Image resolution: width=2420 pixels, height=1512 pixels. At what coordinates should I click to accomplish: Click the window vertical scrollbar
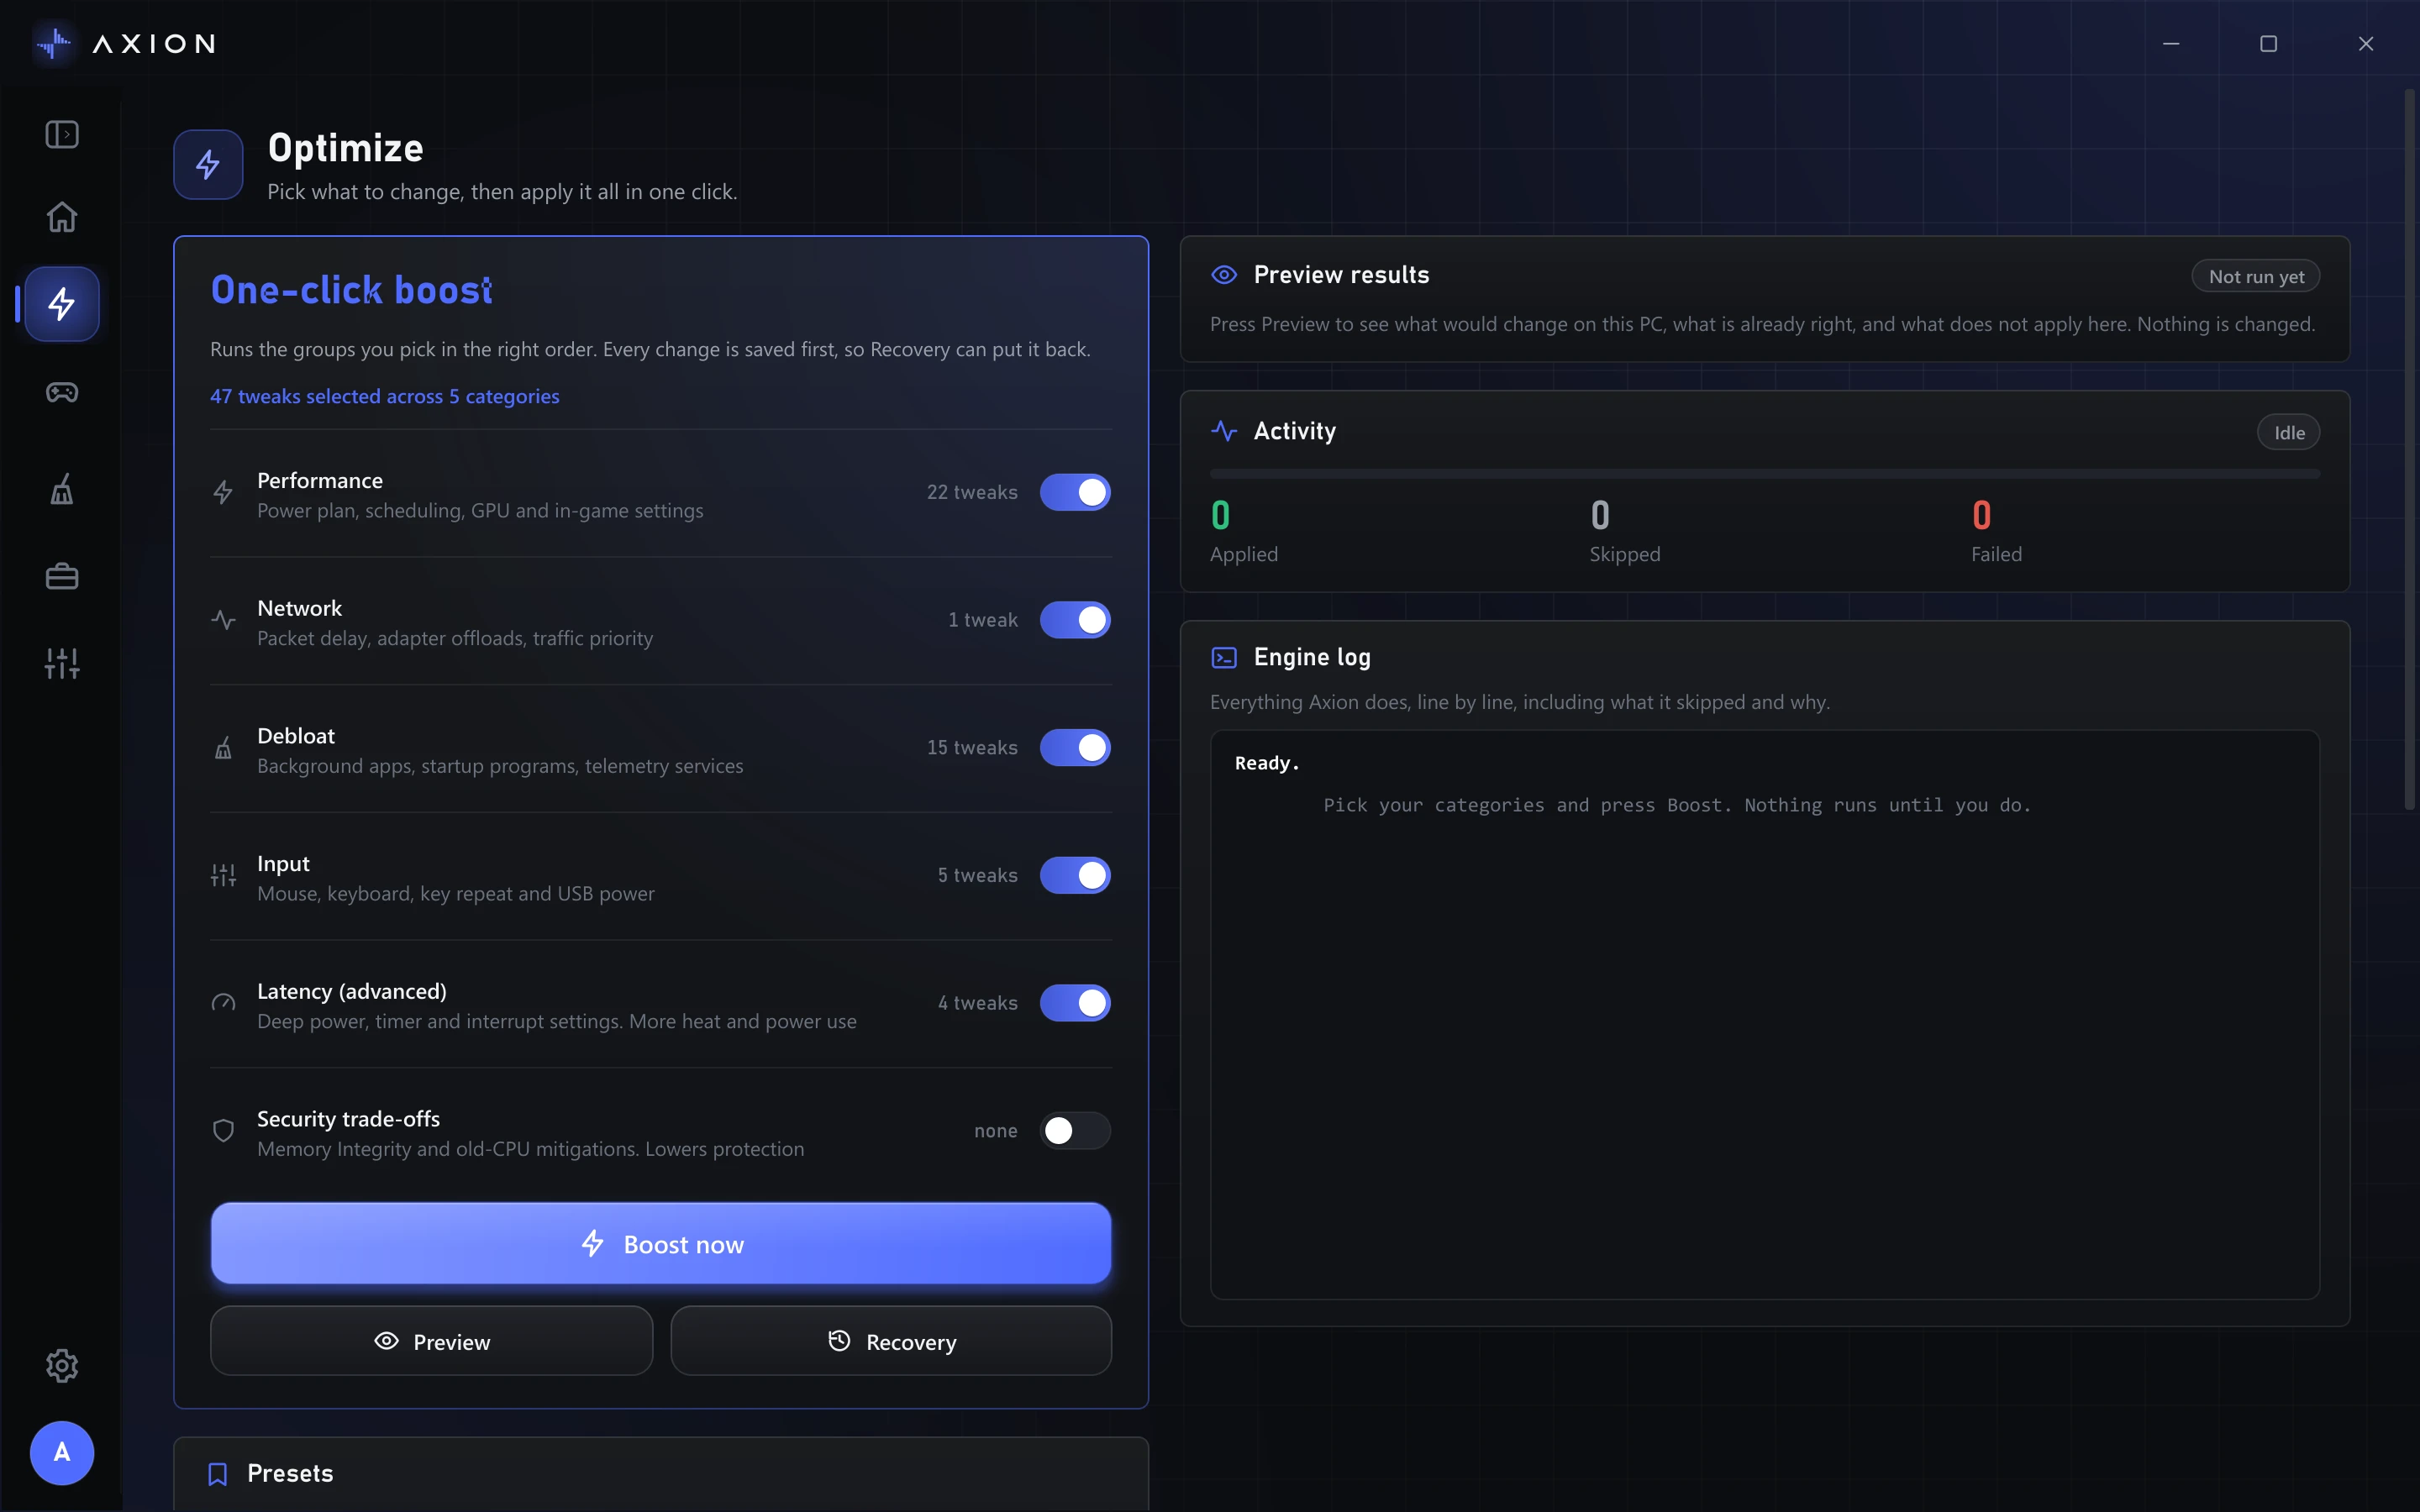coord(2409,450)
